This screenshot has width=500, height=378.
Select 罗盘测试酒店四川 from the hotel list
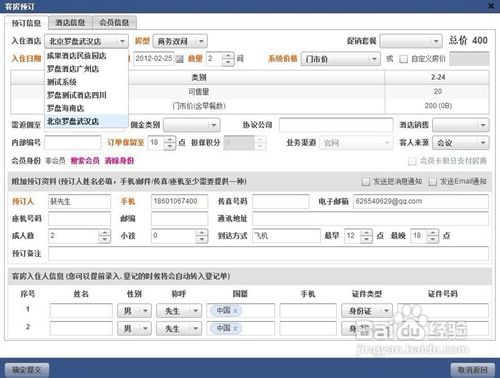[x=86, y=95]
